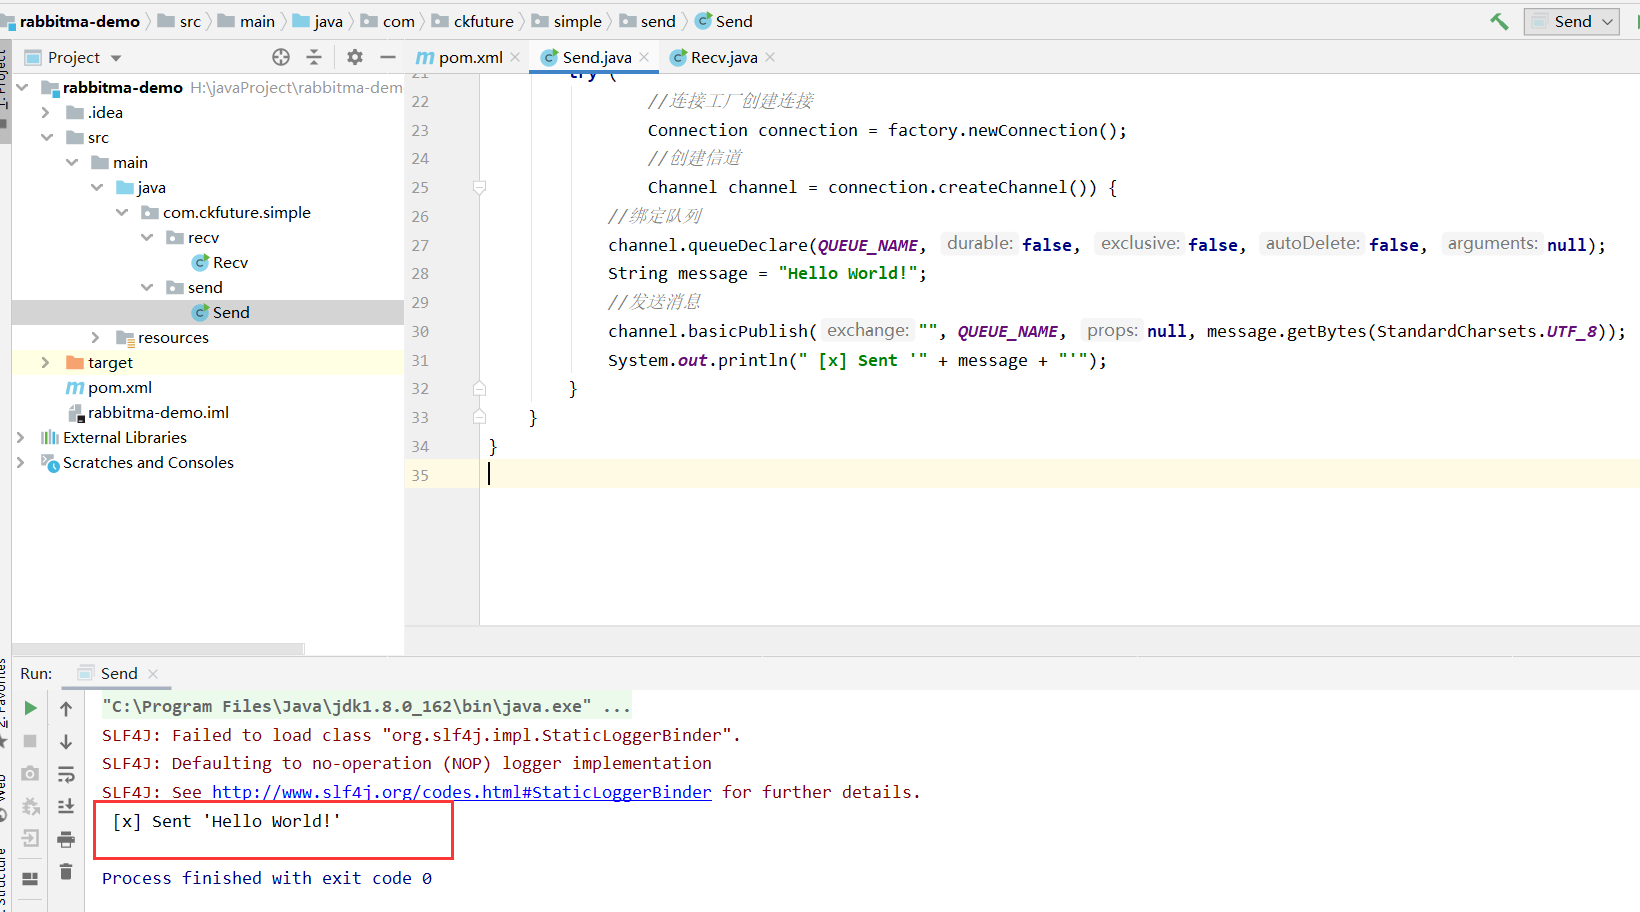Collapse all in Project panel
Screen dimensions: 1640x912
click(314, 57)
